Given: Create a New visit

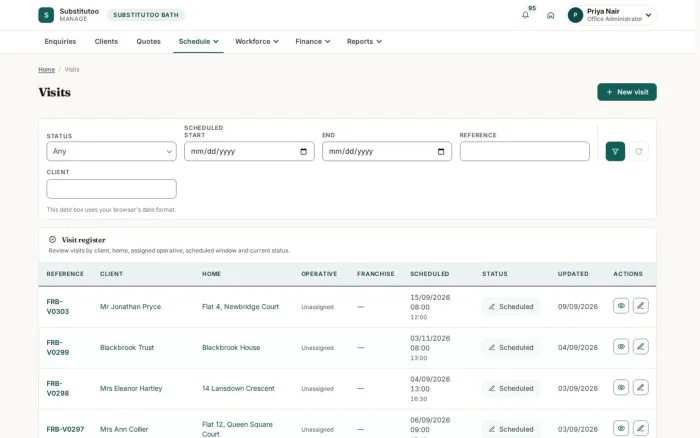Looking at the screenshot, I should 627,92.
